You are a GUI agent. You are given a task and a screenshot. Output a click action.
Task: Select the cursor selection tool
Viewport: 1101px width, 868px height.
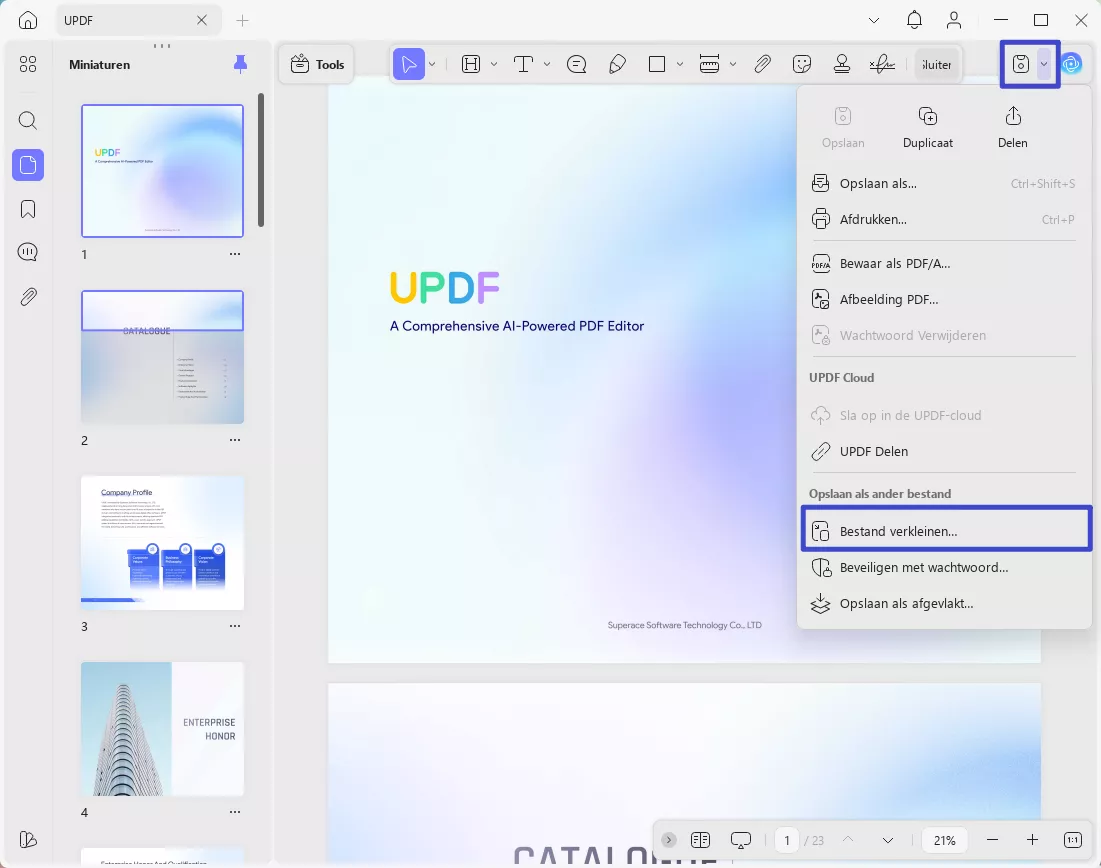click(x=409, y=65)
